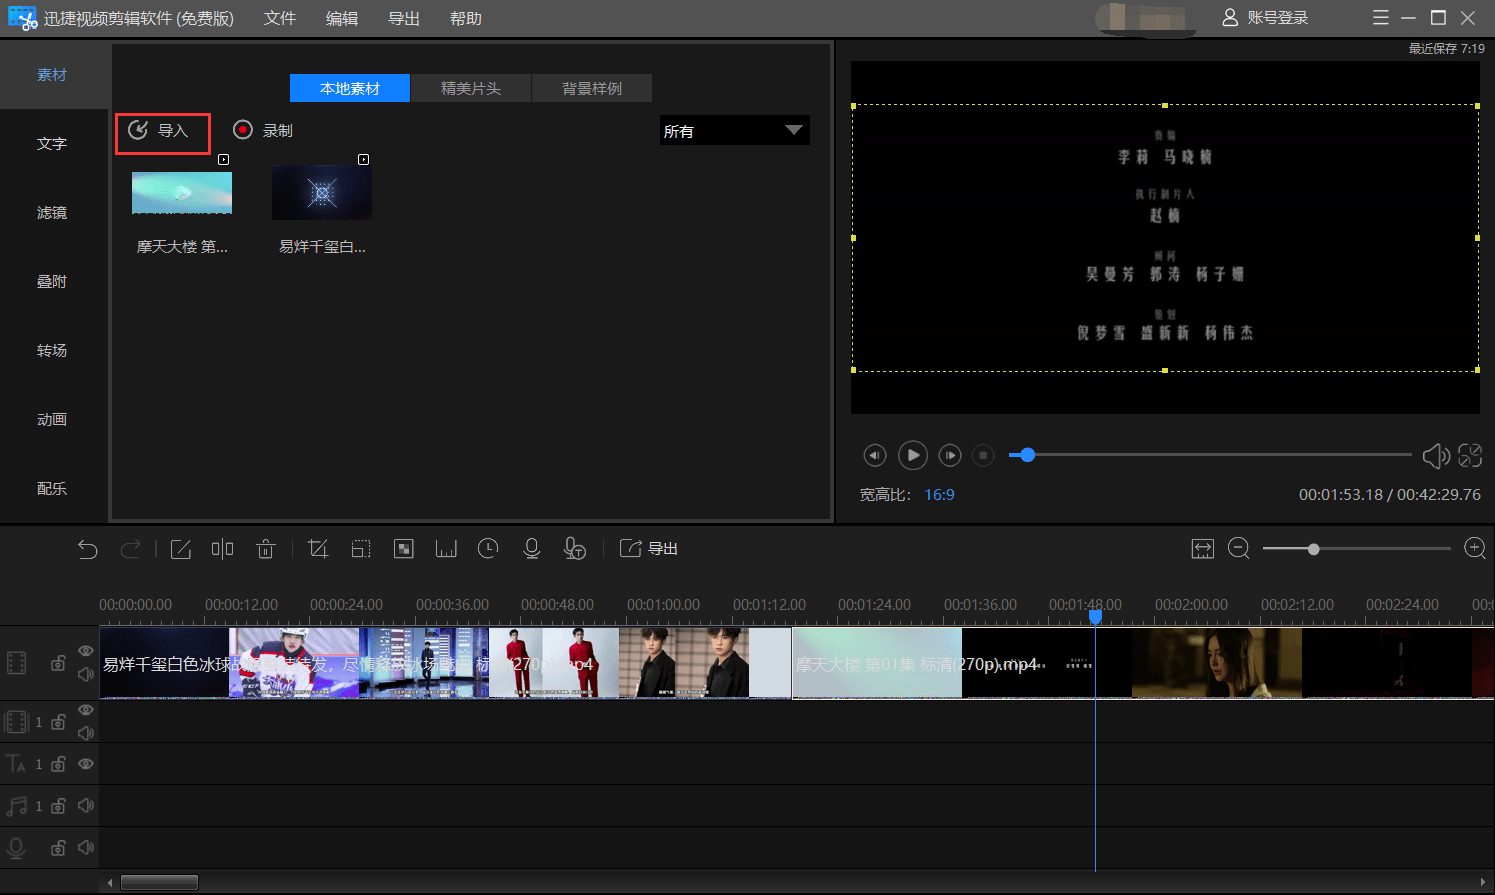Toggle overlay track 1 visibility eye
Viewport: 1495px width, 895px height.
pos(86,710)
